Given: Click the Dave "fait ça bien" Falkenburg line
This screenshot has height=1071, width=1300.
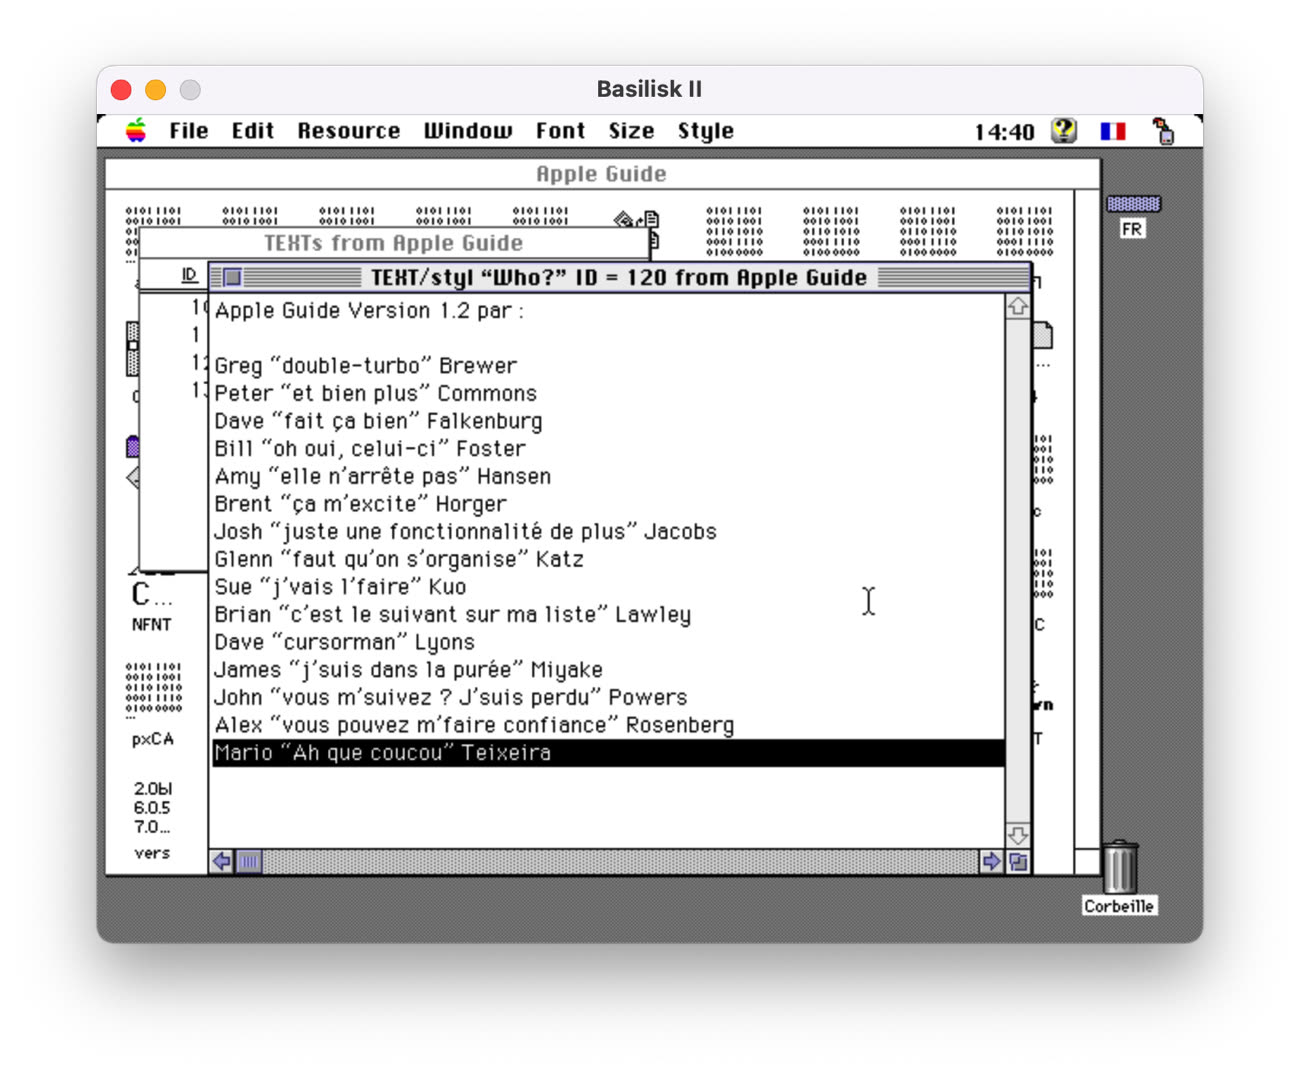Looking at the screenshot, I should point(378,421).
